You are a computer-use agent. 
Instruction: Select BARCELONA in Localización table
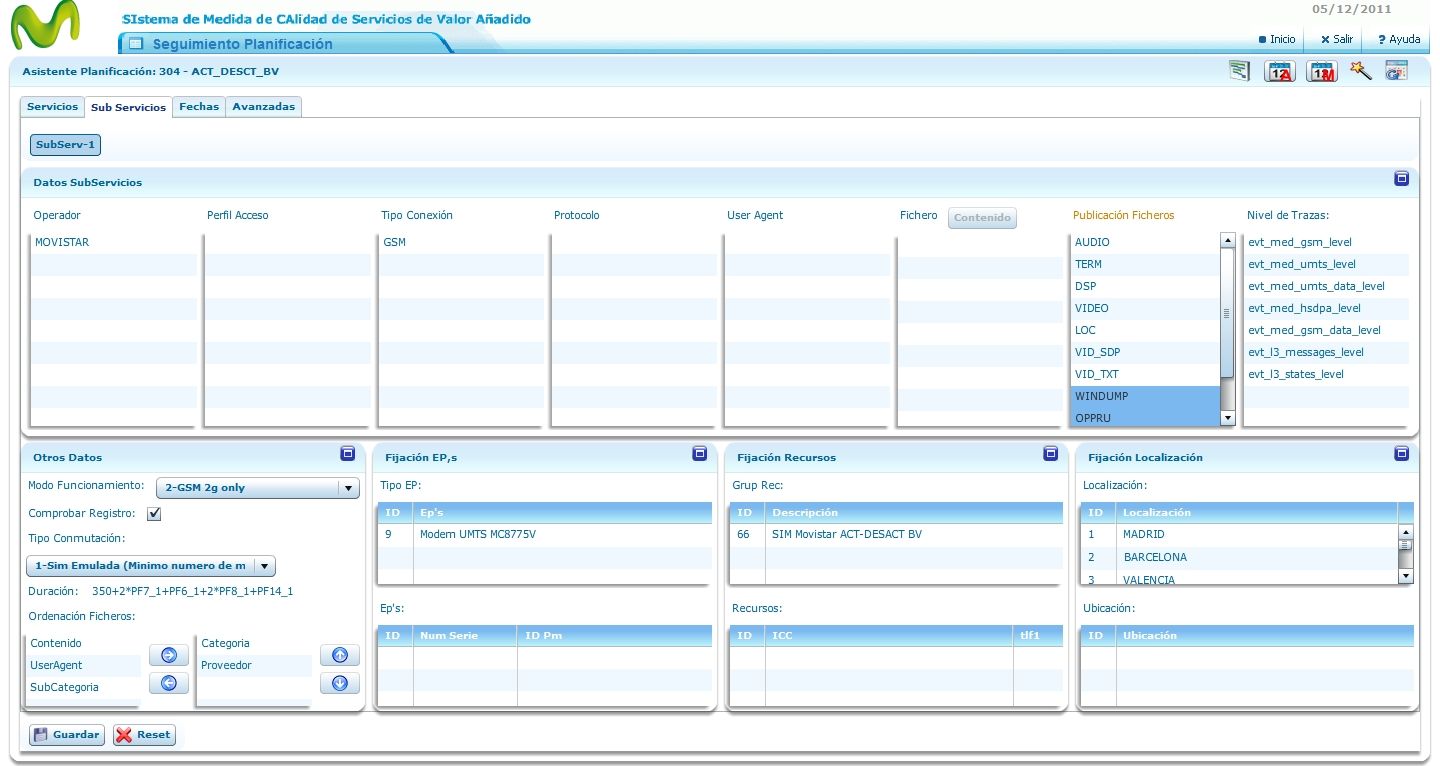click(x=1239, y=557)
